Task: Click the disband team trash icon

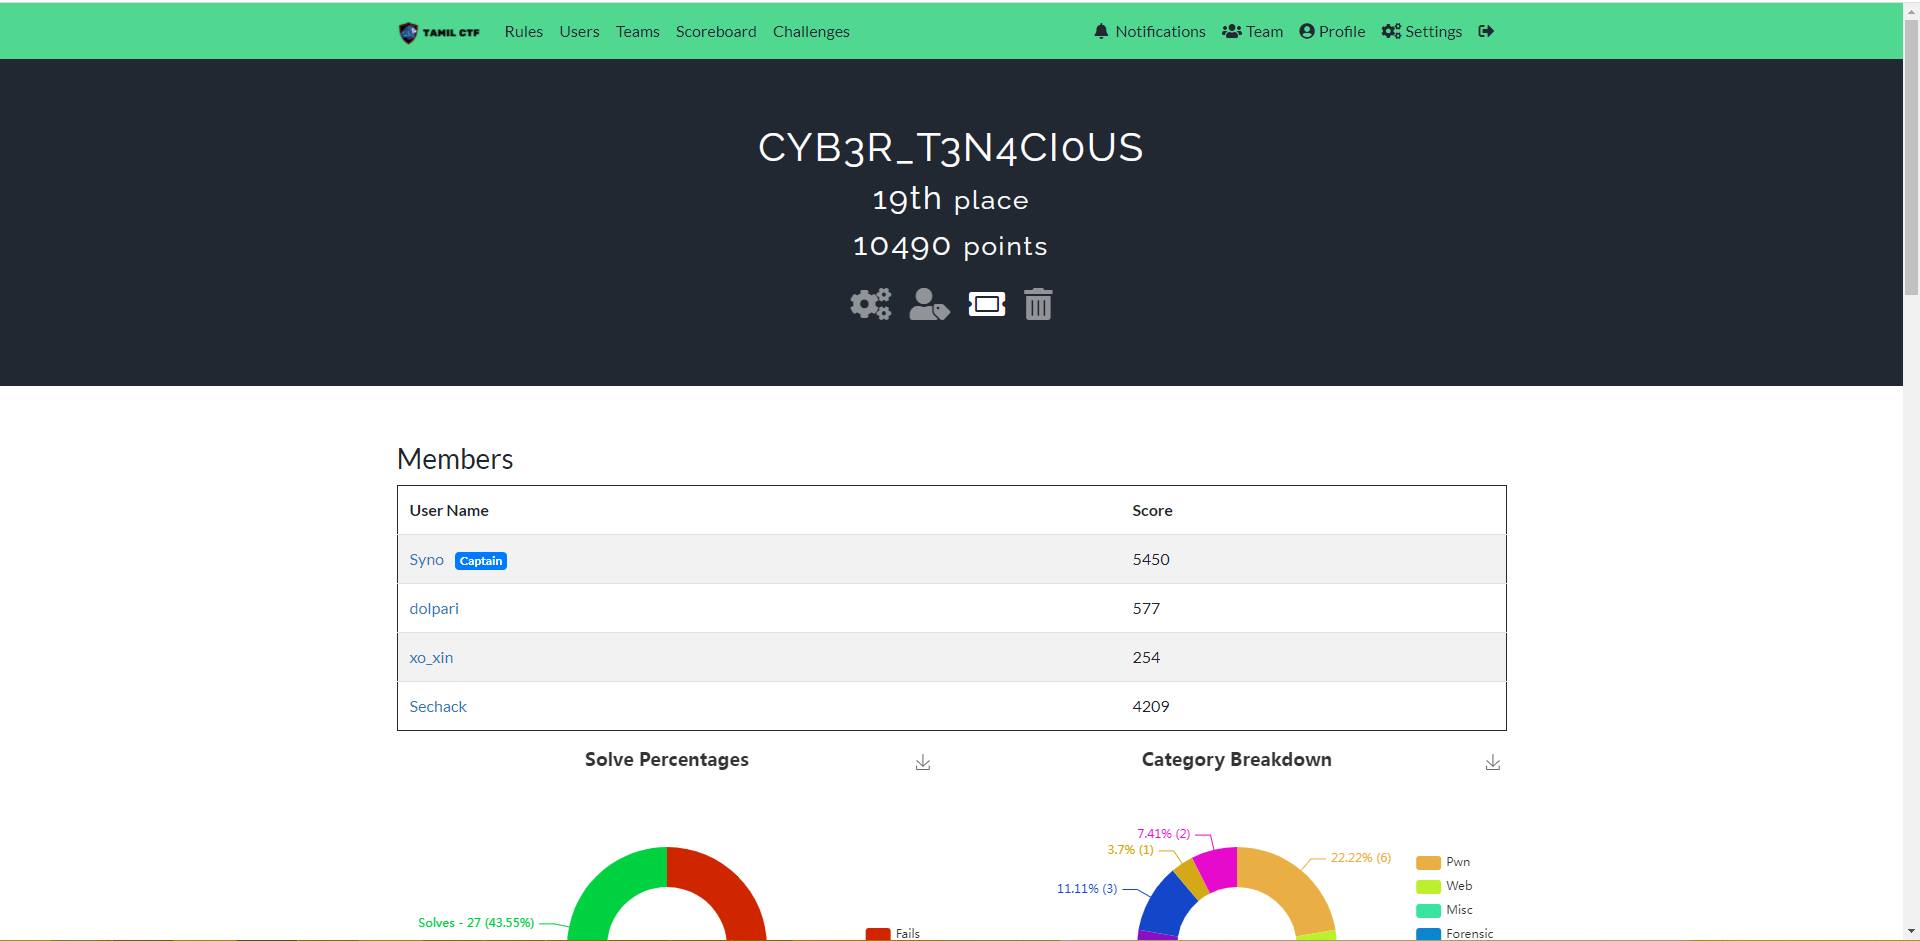Action: tap(1038, 304)
